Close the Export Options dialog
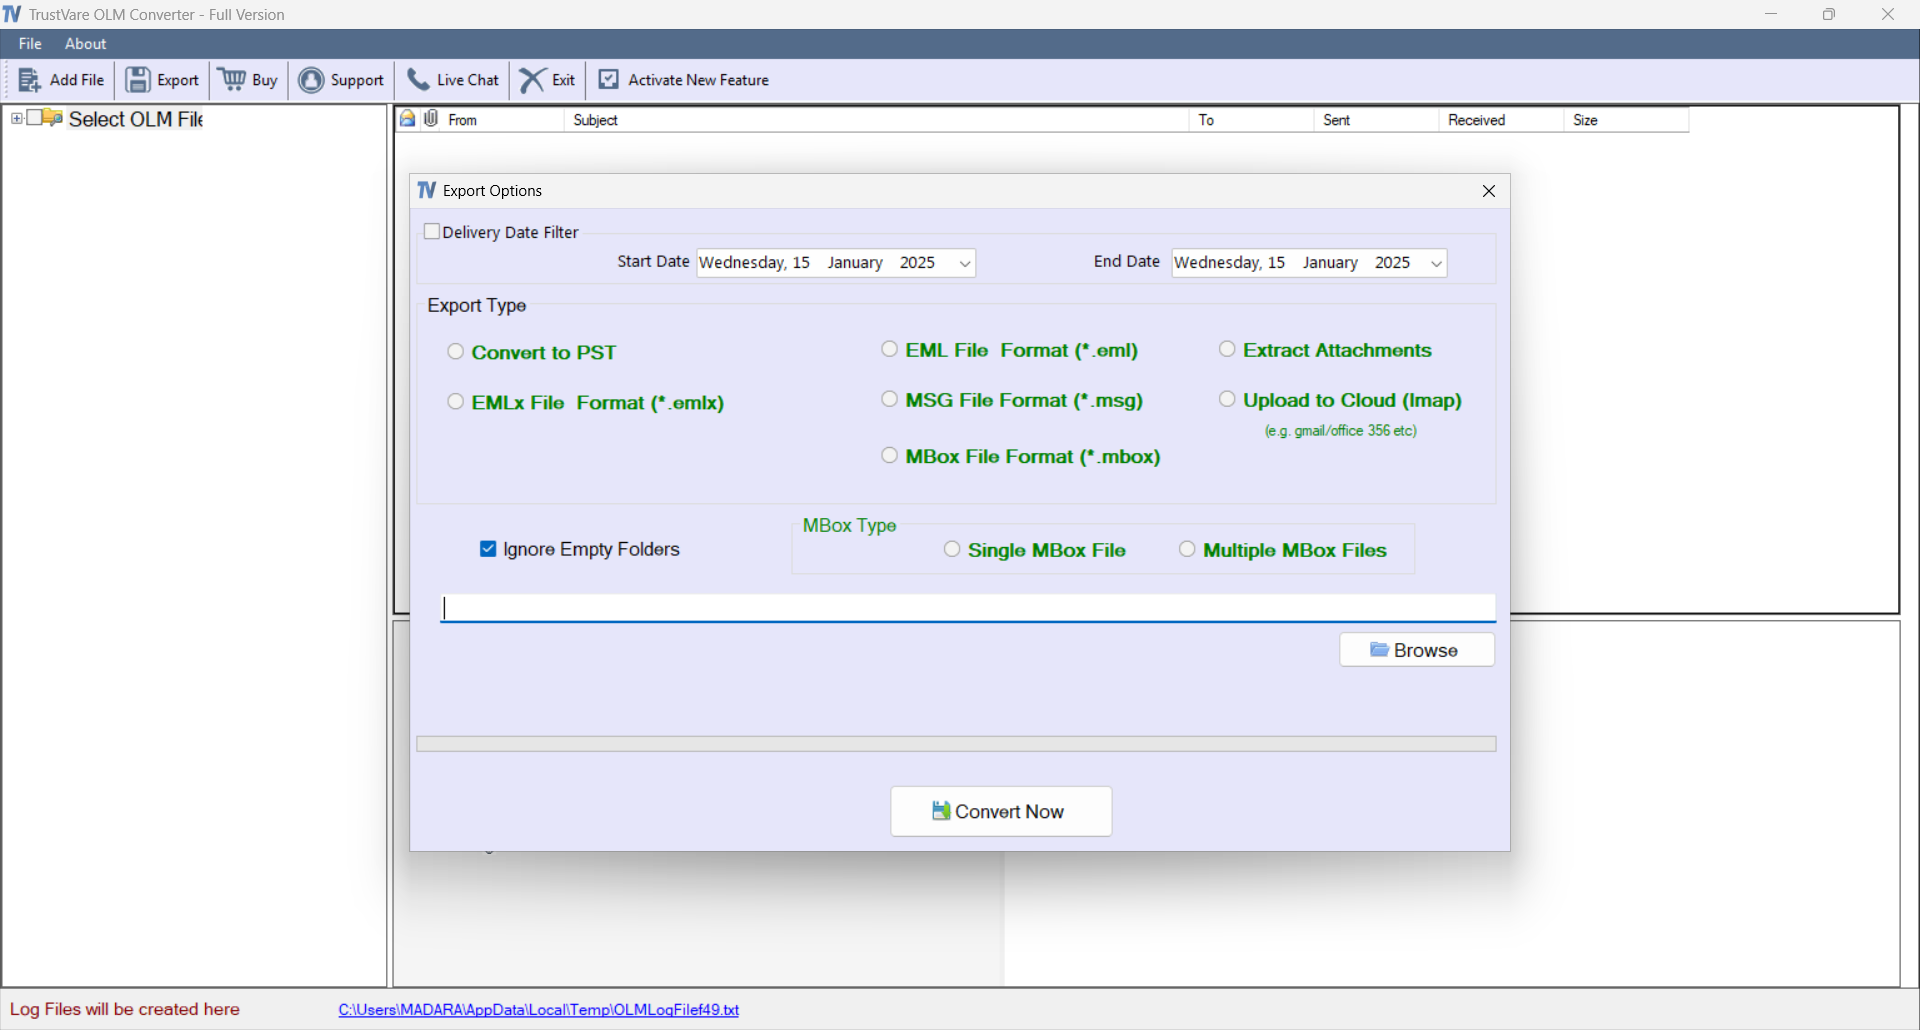The width and height of the screenshot is (1920, 1030). click(1489, 191)
